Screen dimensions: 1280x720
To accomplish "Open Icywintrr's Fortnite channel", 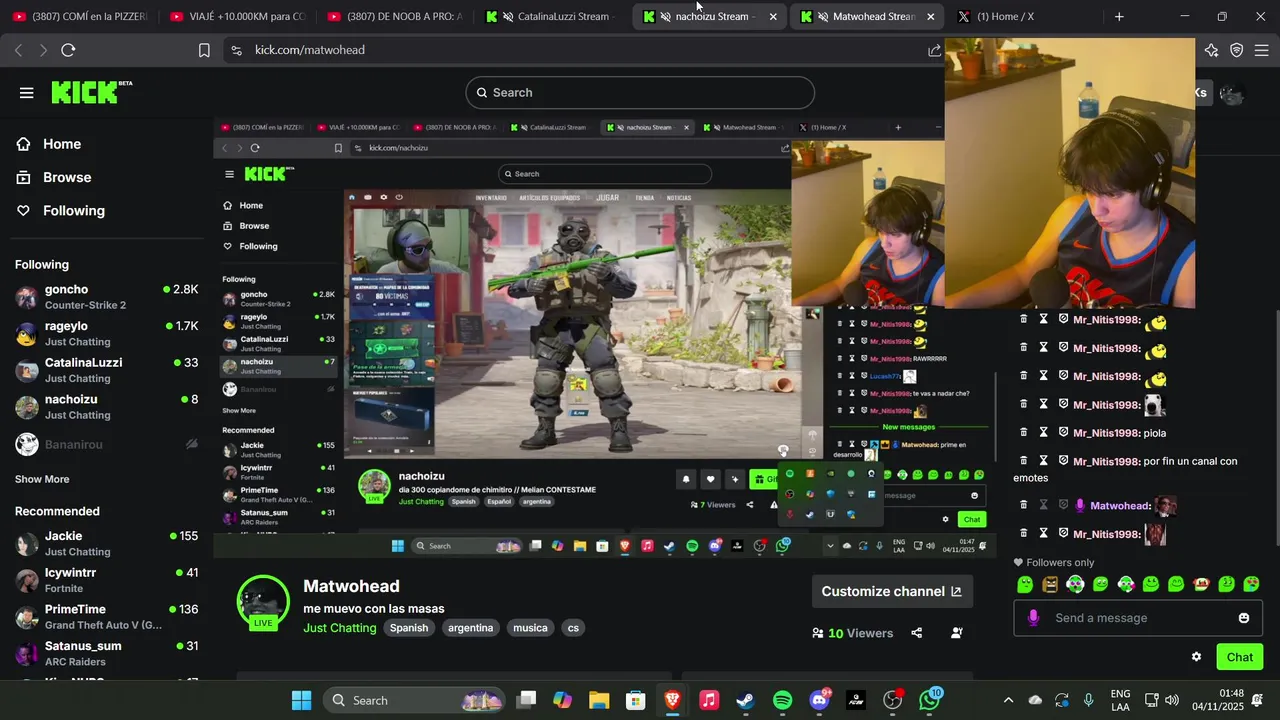I will tap(107, 580).
